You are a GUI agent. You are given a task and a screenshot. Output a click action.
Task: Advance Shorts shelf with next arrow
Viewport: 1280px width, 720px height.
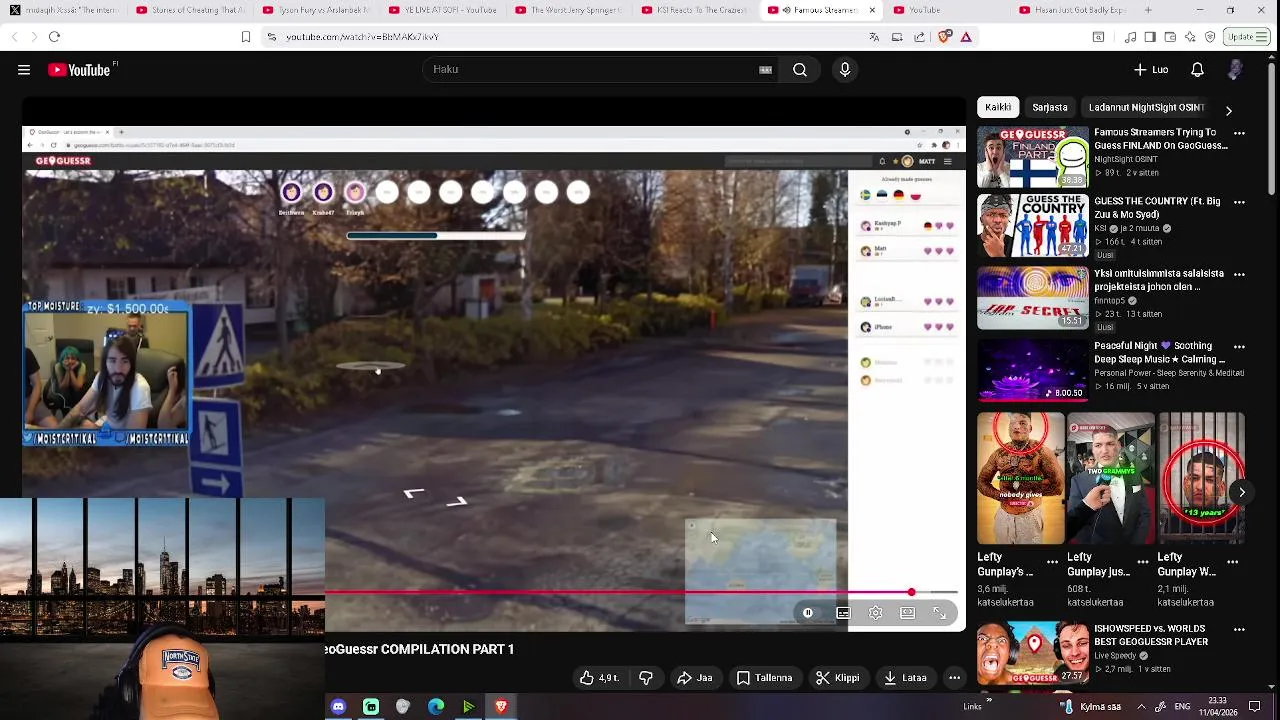[1241, 492]
